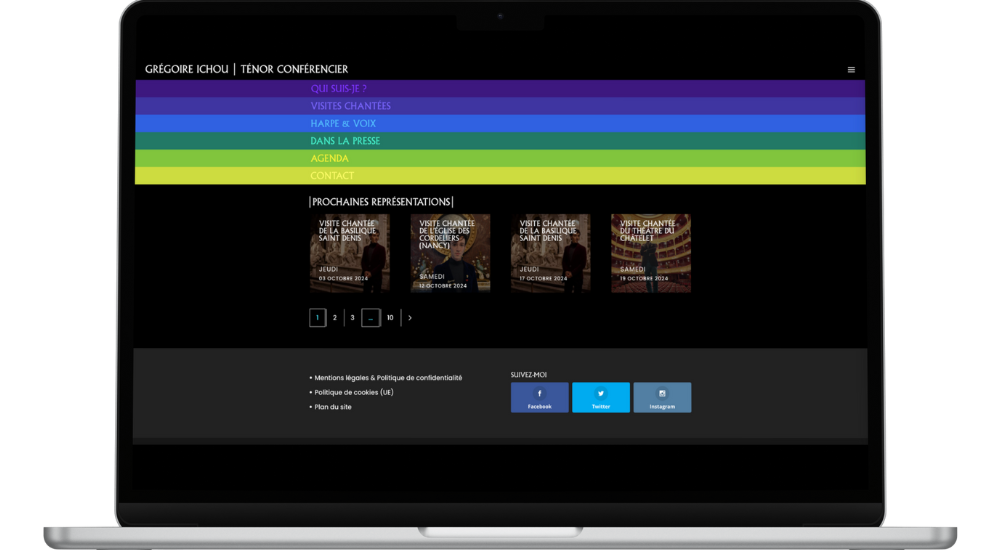
Task: Click the Twitter bird icon
Action: point(601,394)
